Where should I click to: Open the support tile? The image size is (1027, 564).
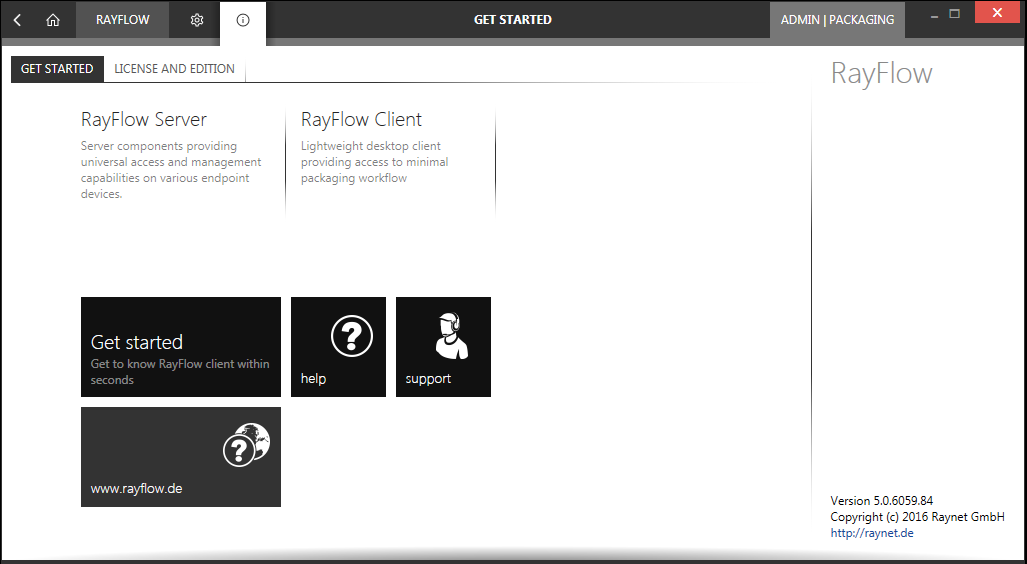coord(443,347)
